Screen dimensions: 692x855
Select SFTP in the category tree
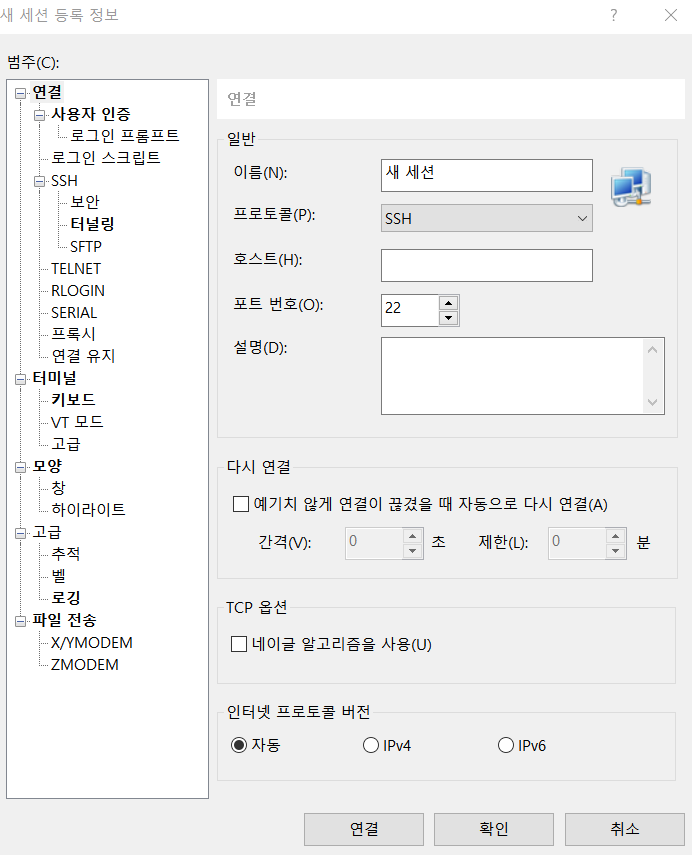[x=86, y=246]
